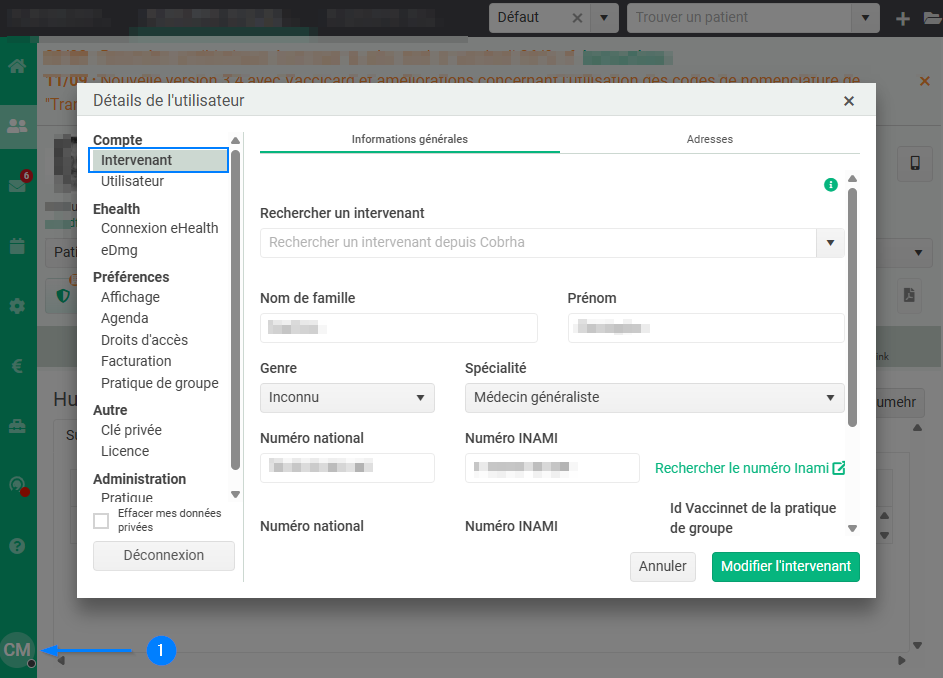Switch to the Adresses tab
Image resolution: width=943 pixels, height=678 pixels.
coord(709,139)
